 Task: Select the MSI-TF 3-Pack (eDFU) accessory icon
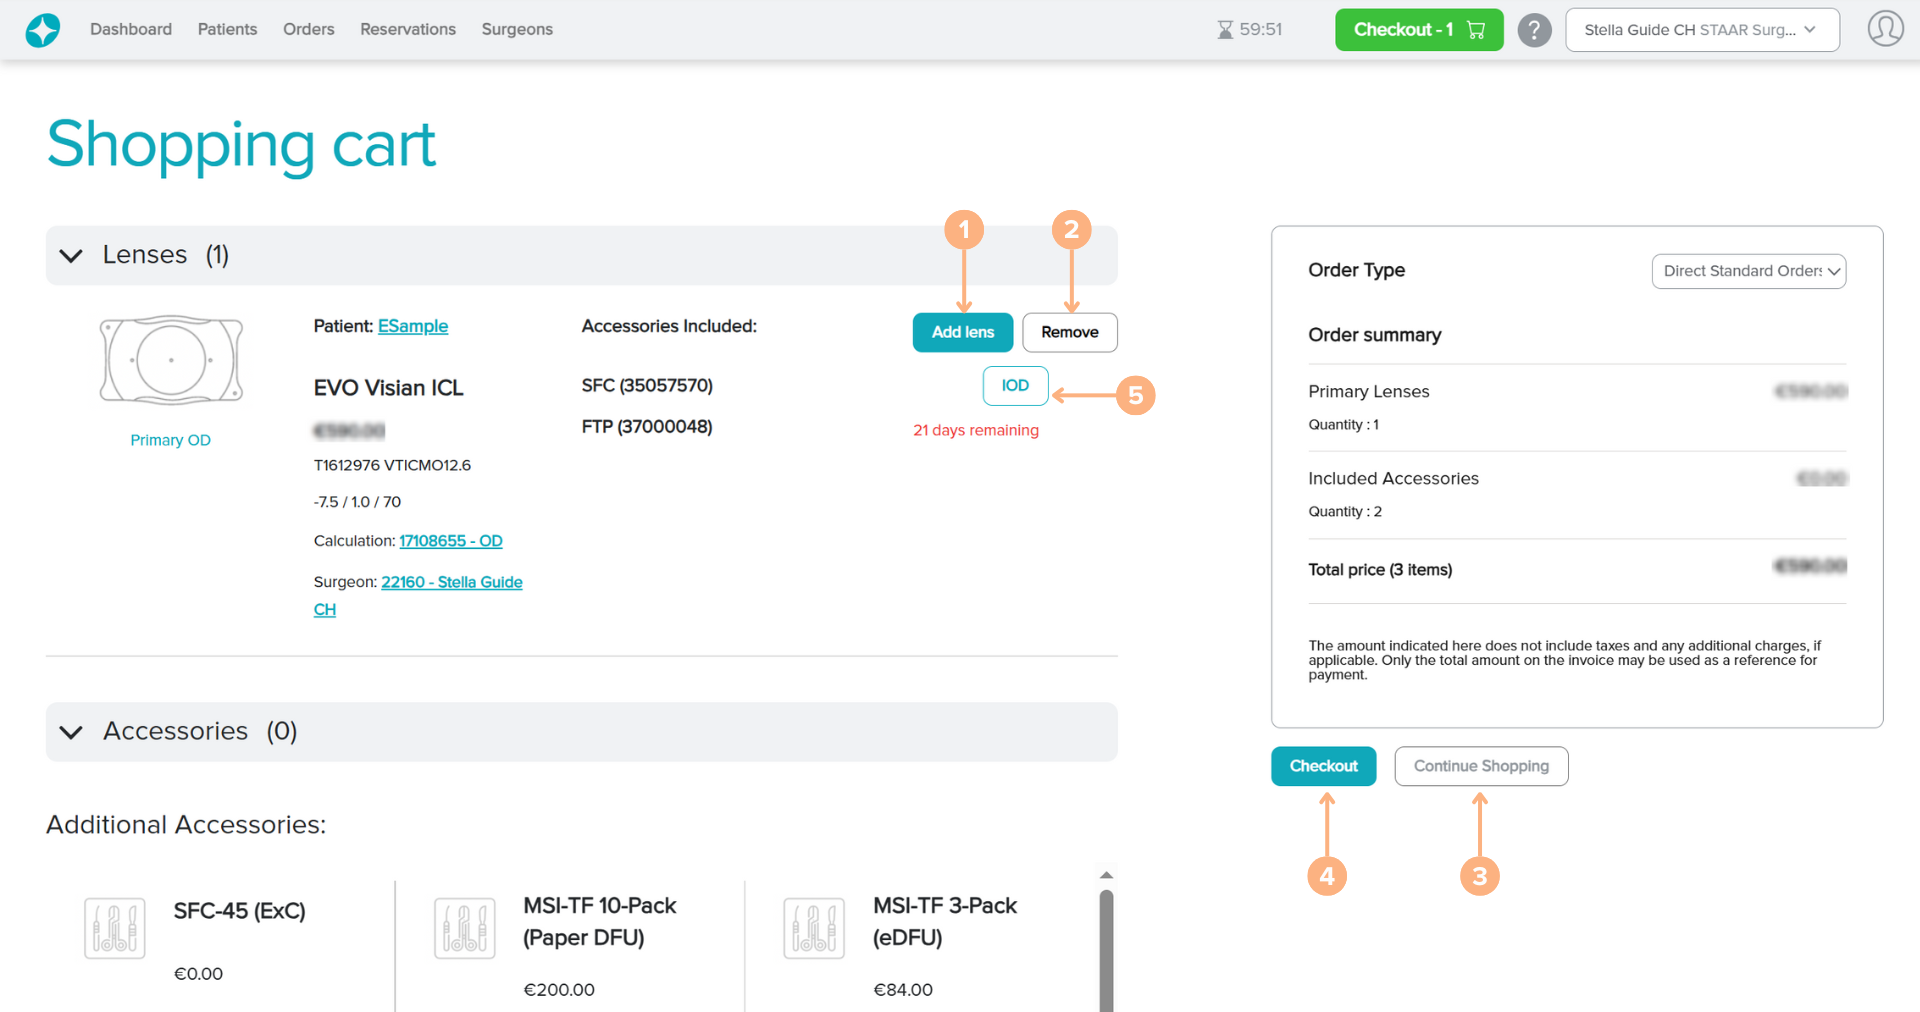pos(814,928)
